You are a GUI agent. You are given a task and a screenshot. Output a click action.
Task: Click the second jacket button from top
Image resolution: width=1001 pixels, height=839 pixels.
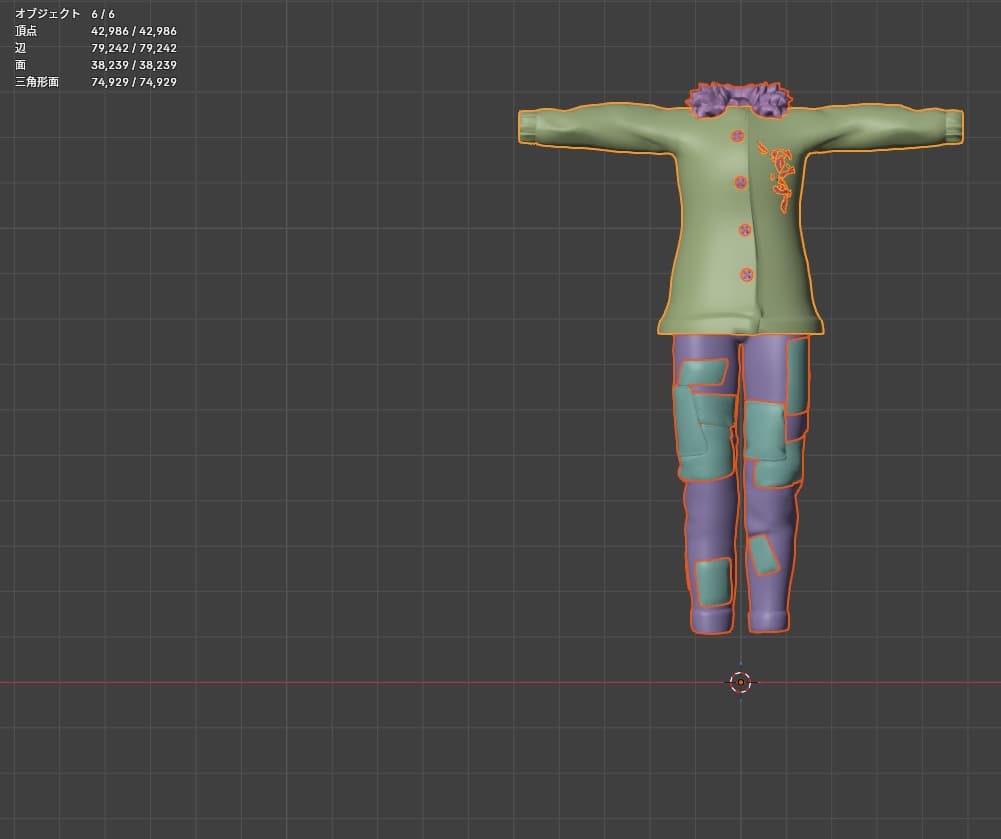point(741,183)
